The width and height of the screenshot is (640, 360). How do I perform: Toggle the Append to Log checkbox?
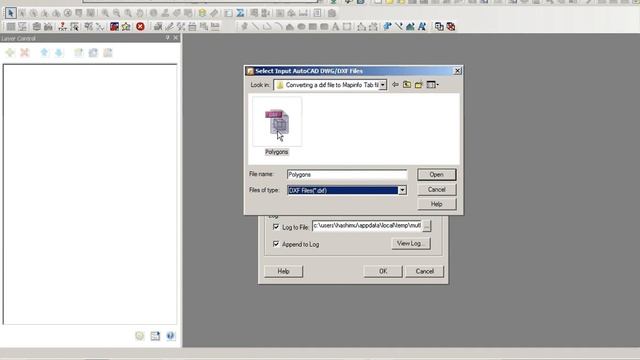(x=276, y=244)
